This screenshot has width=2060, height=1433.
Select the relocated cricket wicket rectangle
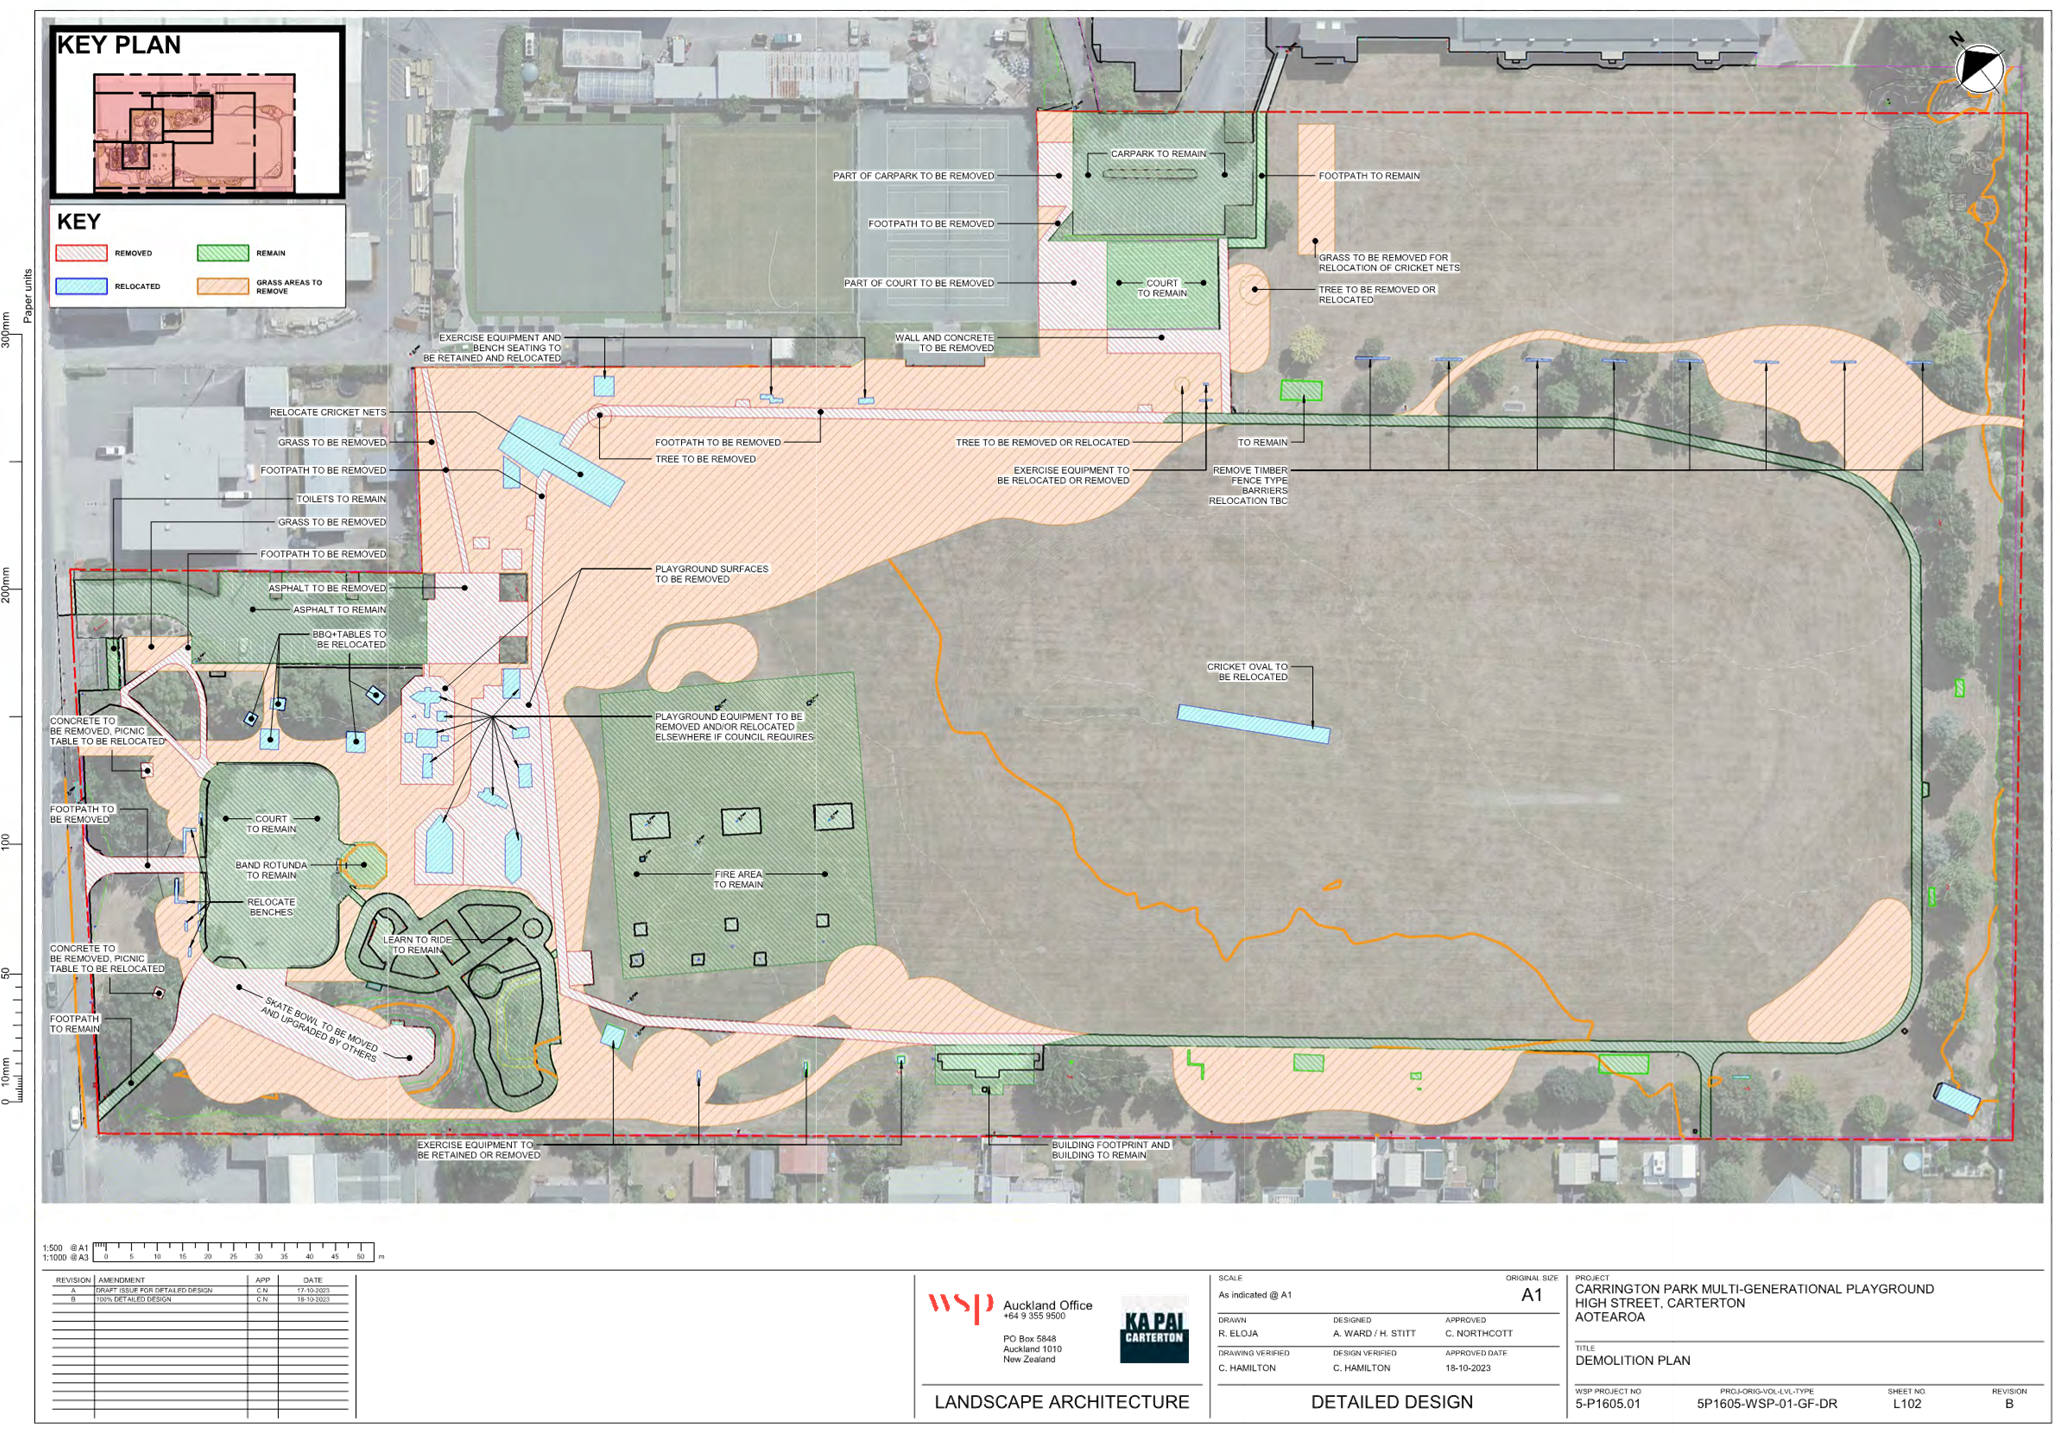pyautogui.click(x=1253, y=724)
